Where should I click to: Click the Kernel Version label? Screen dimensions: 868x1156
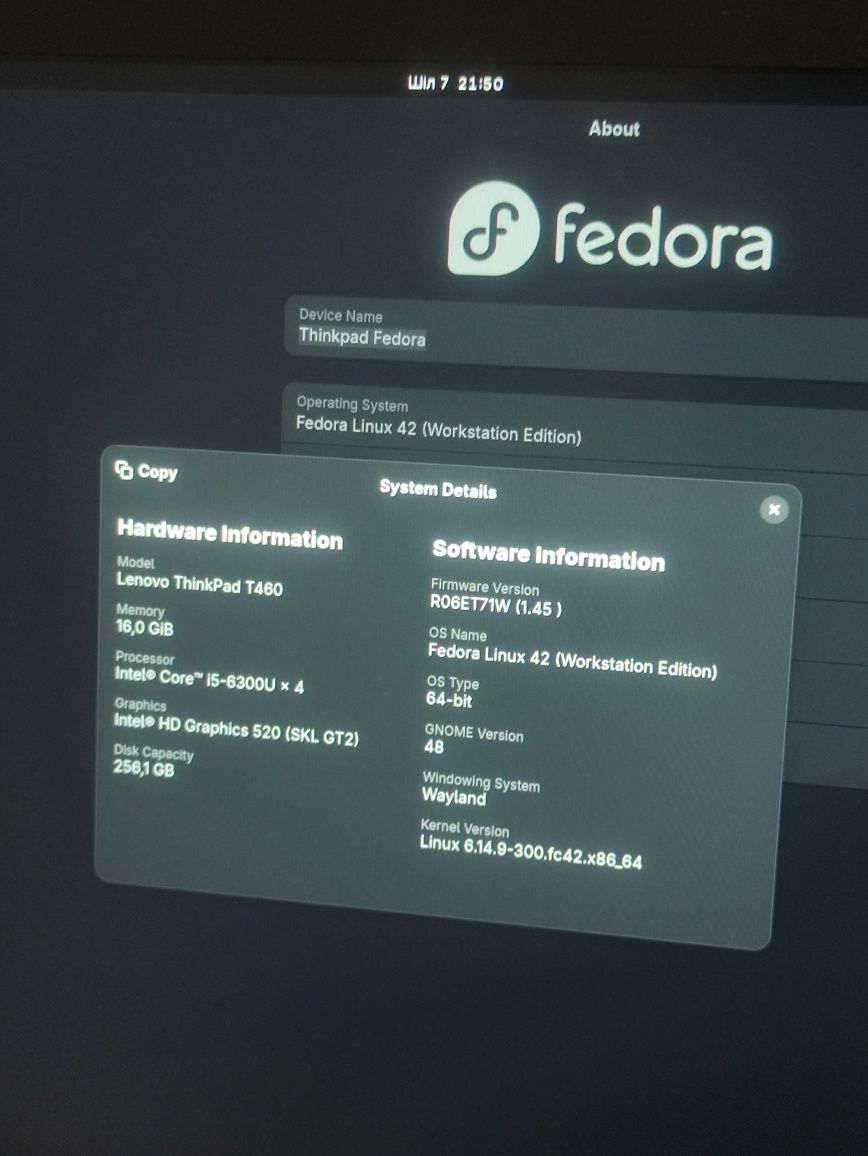click(x=465, y=827)
